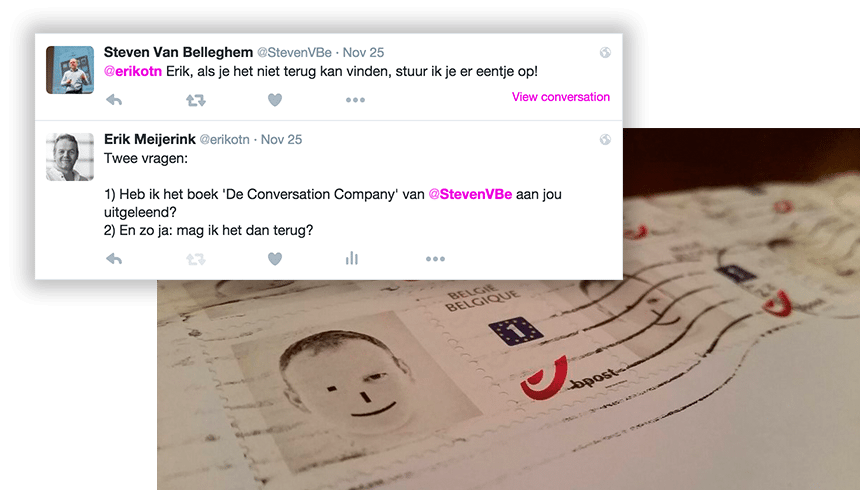Like Steven Van Belleghem's tweet
Viewport: 860px width, 490px height.
point(275,100)
